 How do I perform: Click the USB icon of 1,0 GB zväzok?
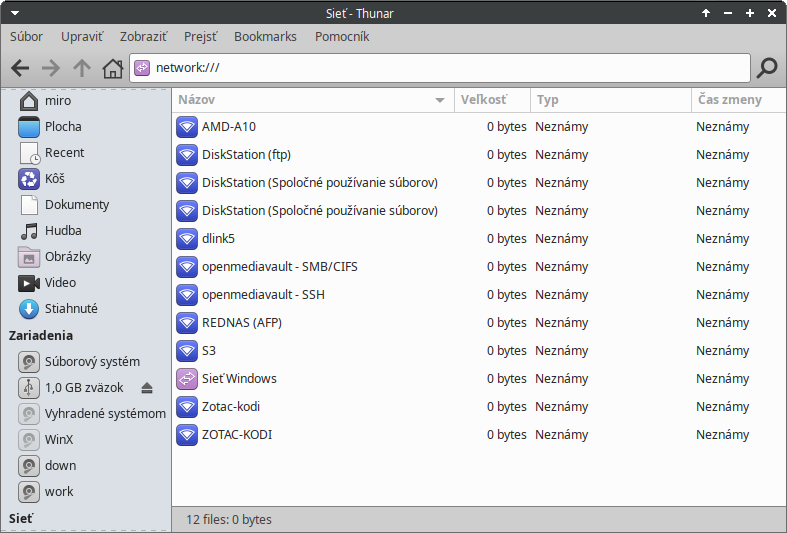coord(29,387)
